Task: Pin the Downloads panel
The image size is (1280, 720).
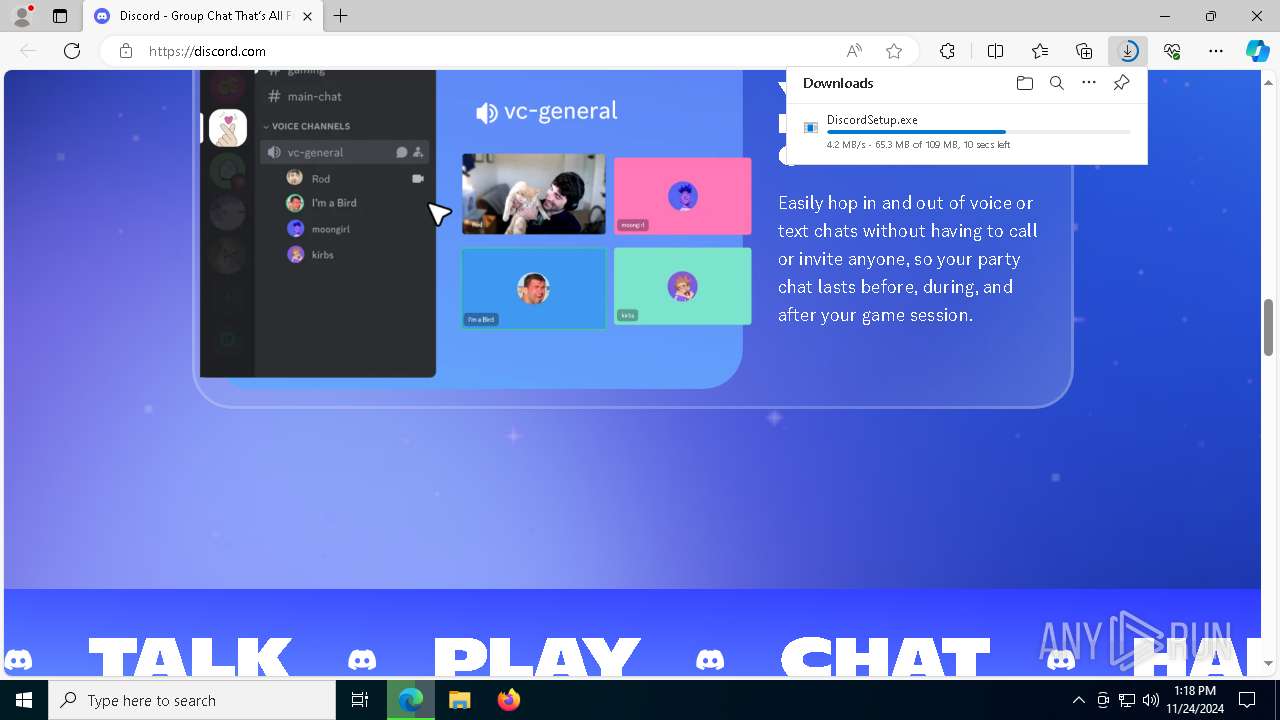Action: pyautogui.click(x=1121, y=83)
